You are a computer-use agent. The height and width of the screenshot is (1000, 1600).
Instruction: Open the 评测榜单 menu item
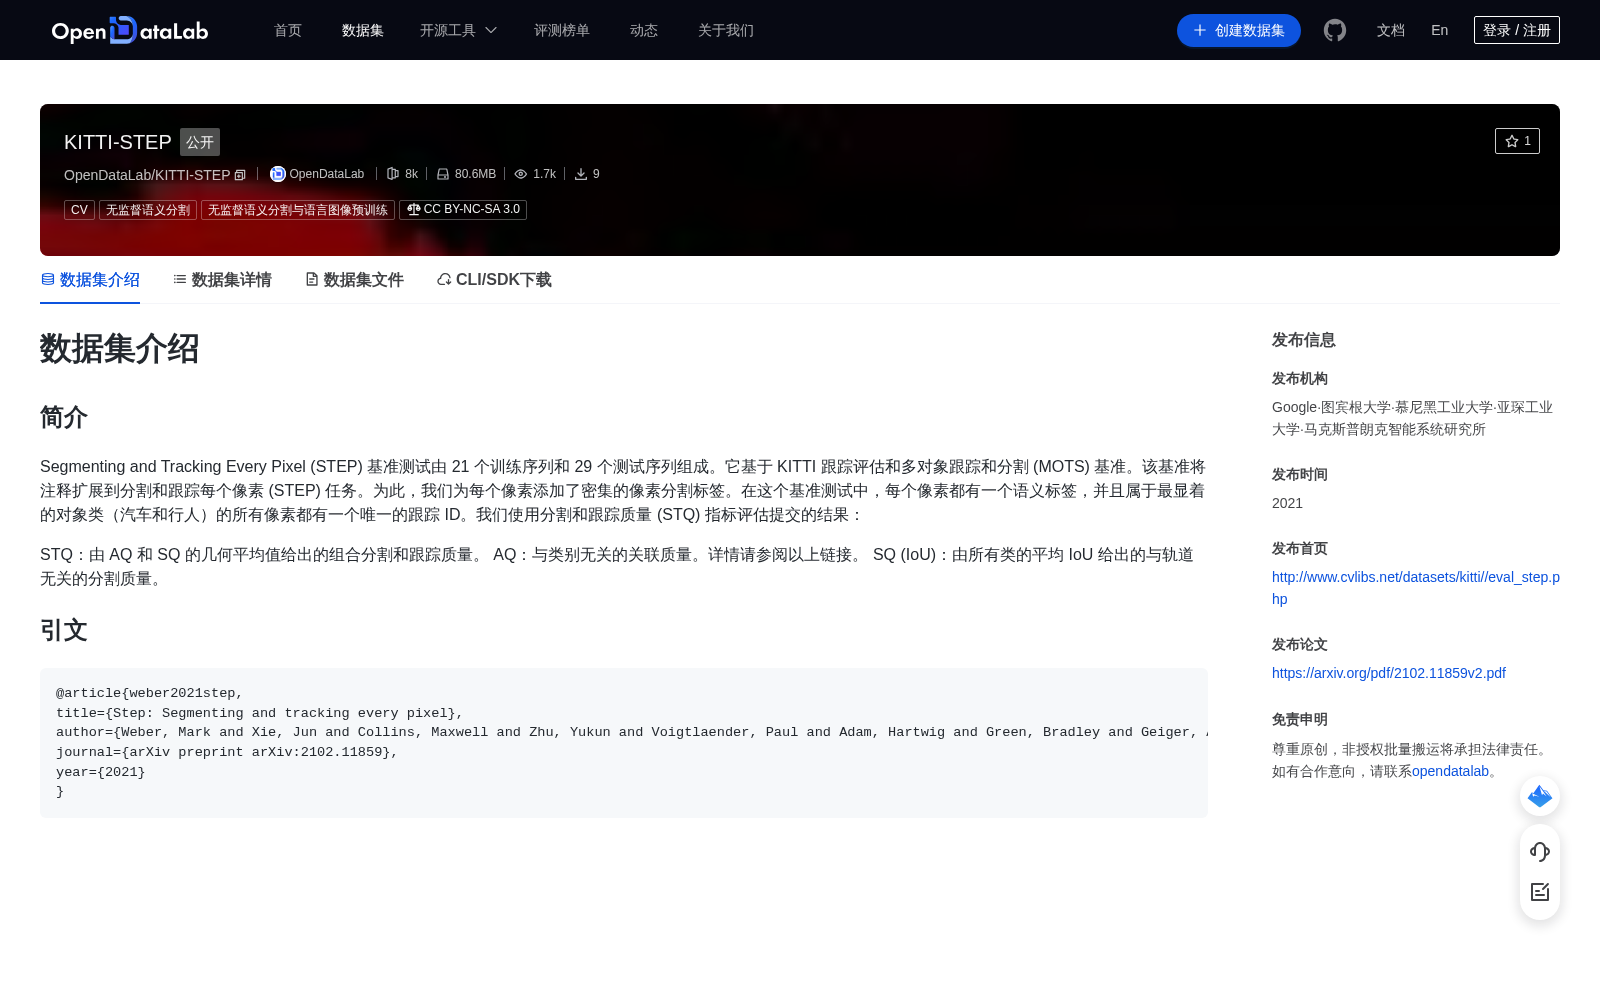(x=562, y=30)
